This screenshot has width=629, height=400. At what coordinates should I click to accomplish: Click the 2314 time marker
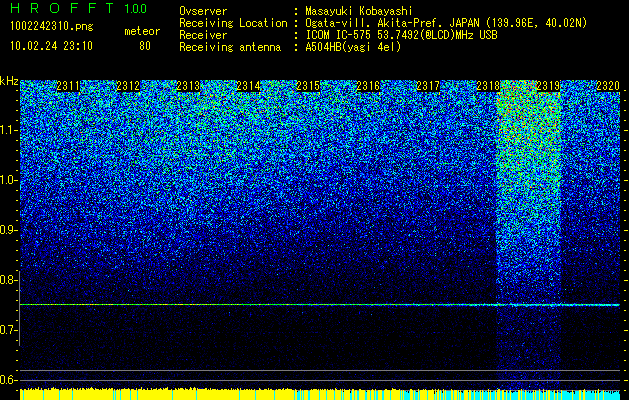point(248,86)
